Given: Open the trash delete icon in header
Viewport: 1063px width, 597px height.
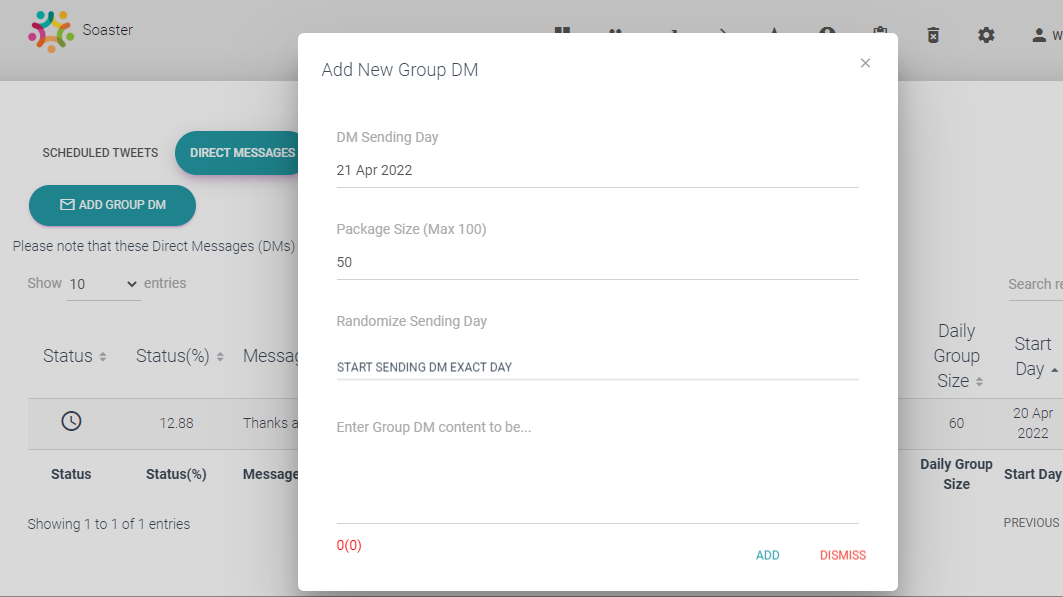Looking at the screenshot, I should (934, 35).
